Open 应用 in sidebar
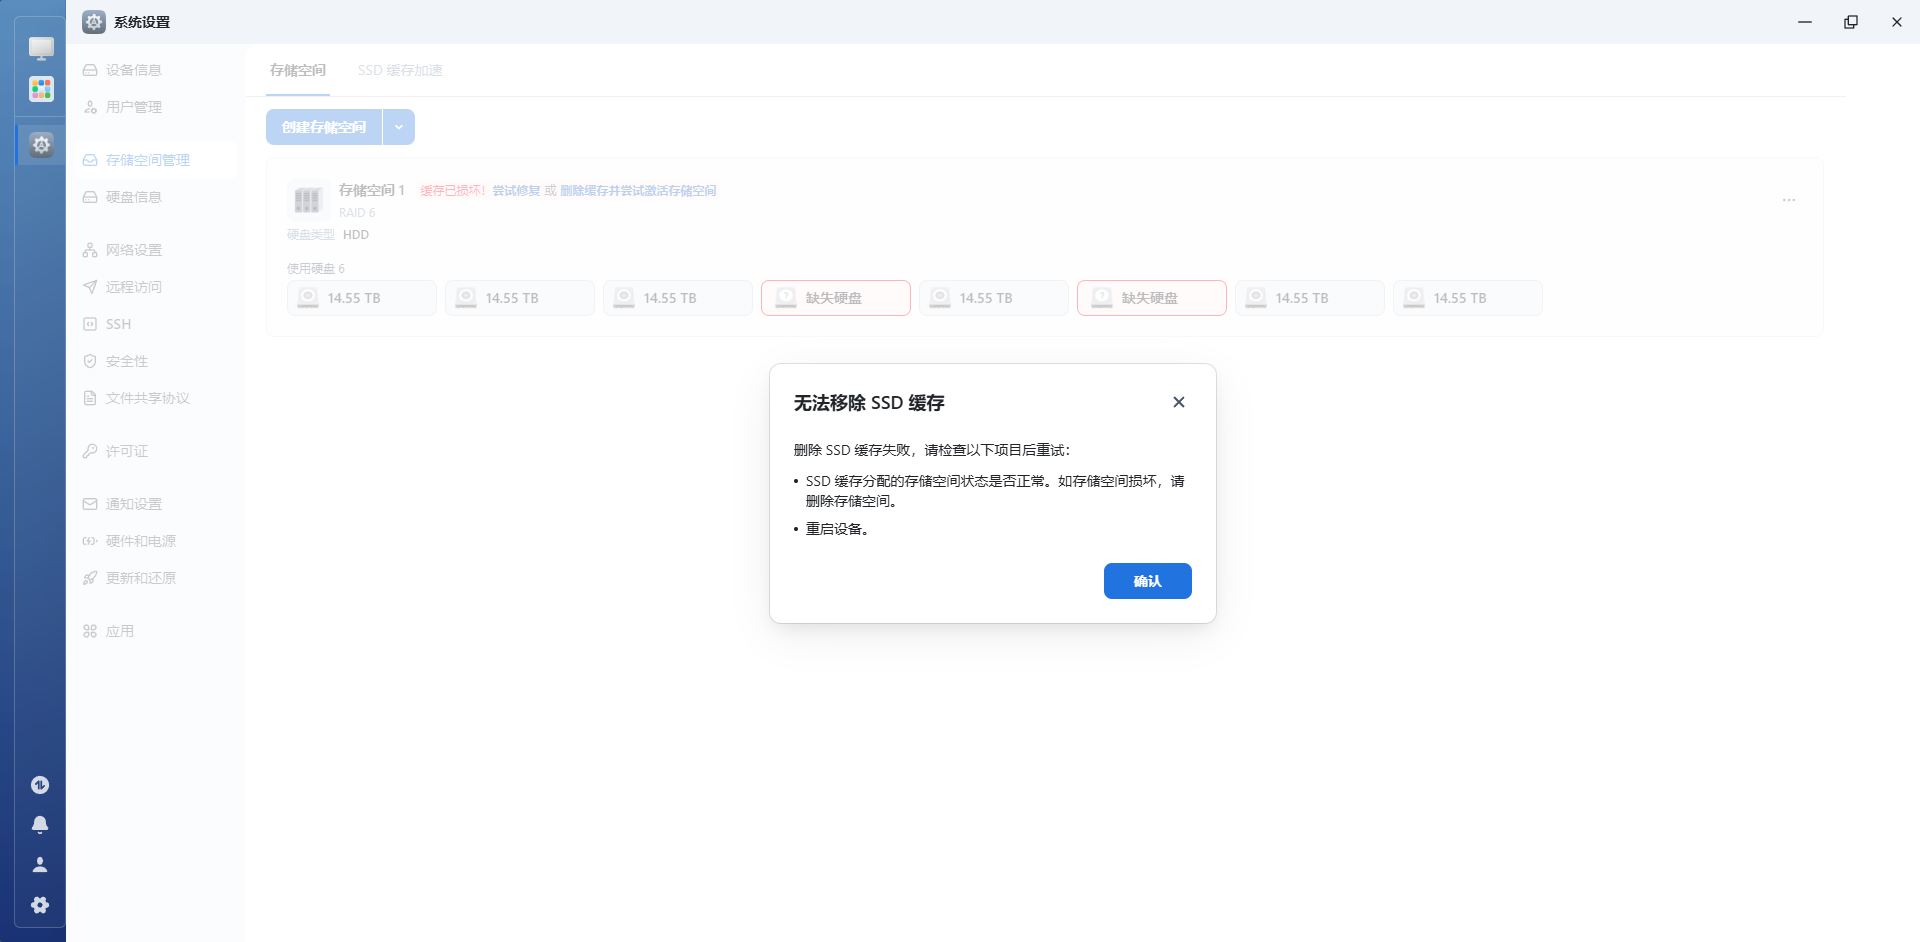The width and height of the screenshot is (1920, 942). coord(155,631)
